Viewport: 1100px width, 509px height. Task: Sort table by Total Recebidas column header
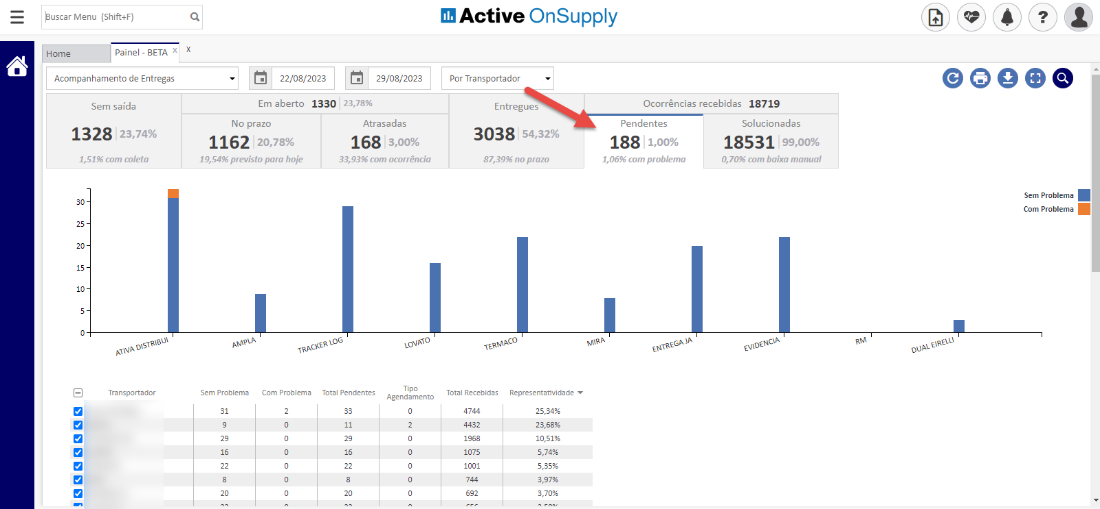click(x=472, y=393)
